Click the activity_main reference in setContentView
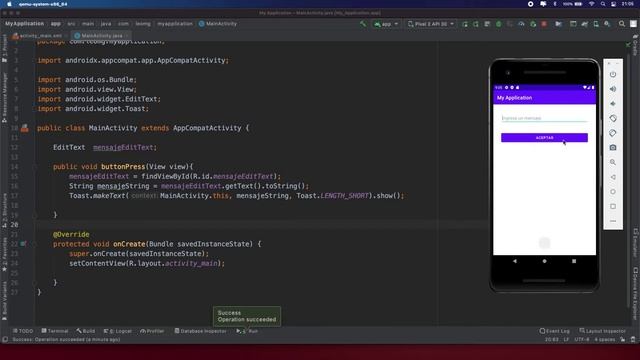Viewport: 640px width, 360px height. coord(191,263)
